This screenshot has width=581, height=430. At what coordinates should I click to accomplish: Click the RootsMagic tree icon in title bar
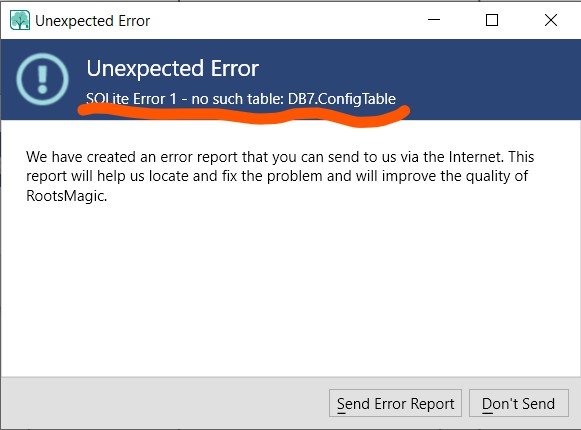(x=20, y=20)
